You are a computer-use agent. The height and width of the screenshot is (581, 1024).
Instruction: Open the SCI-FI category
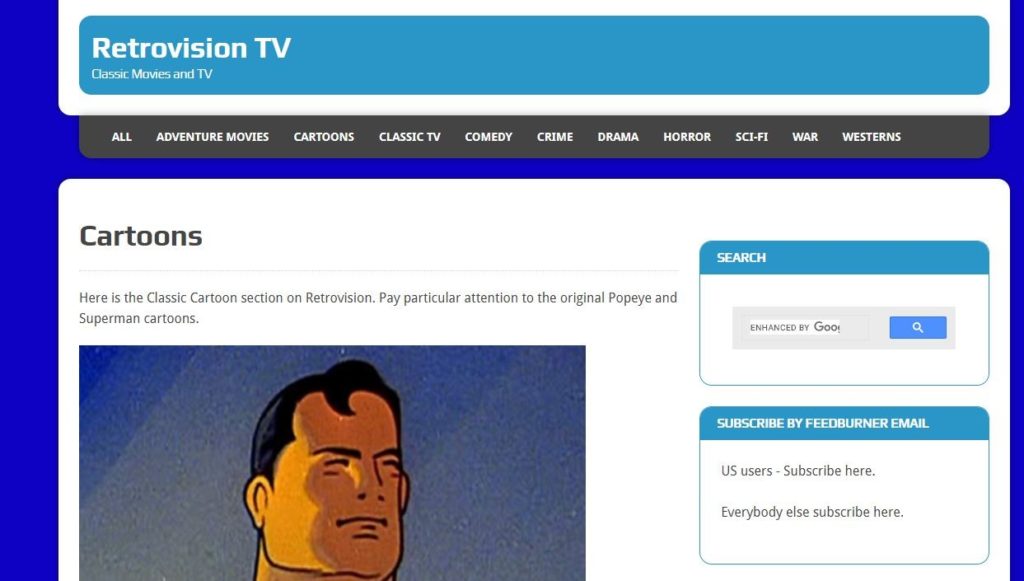click(752, 137)
